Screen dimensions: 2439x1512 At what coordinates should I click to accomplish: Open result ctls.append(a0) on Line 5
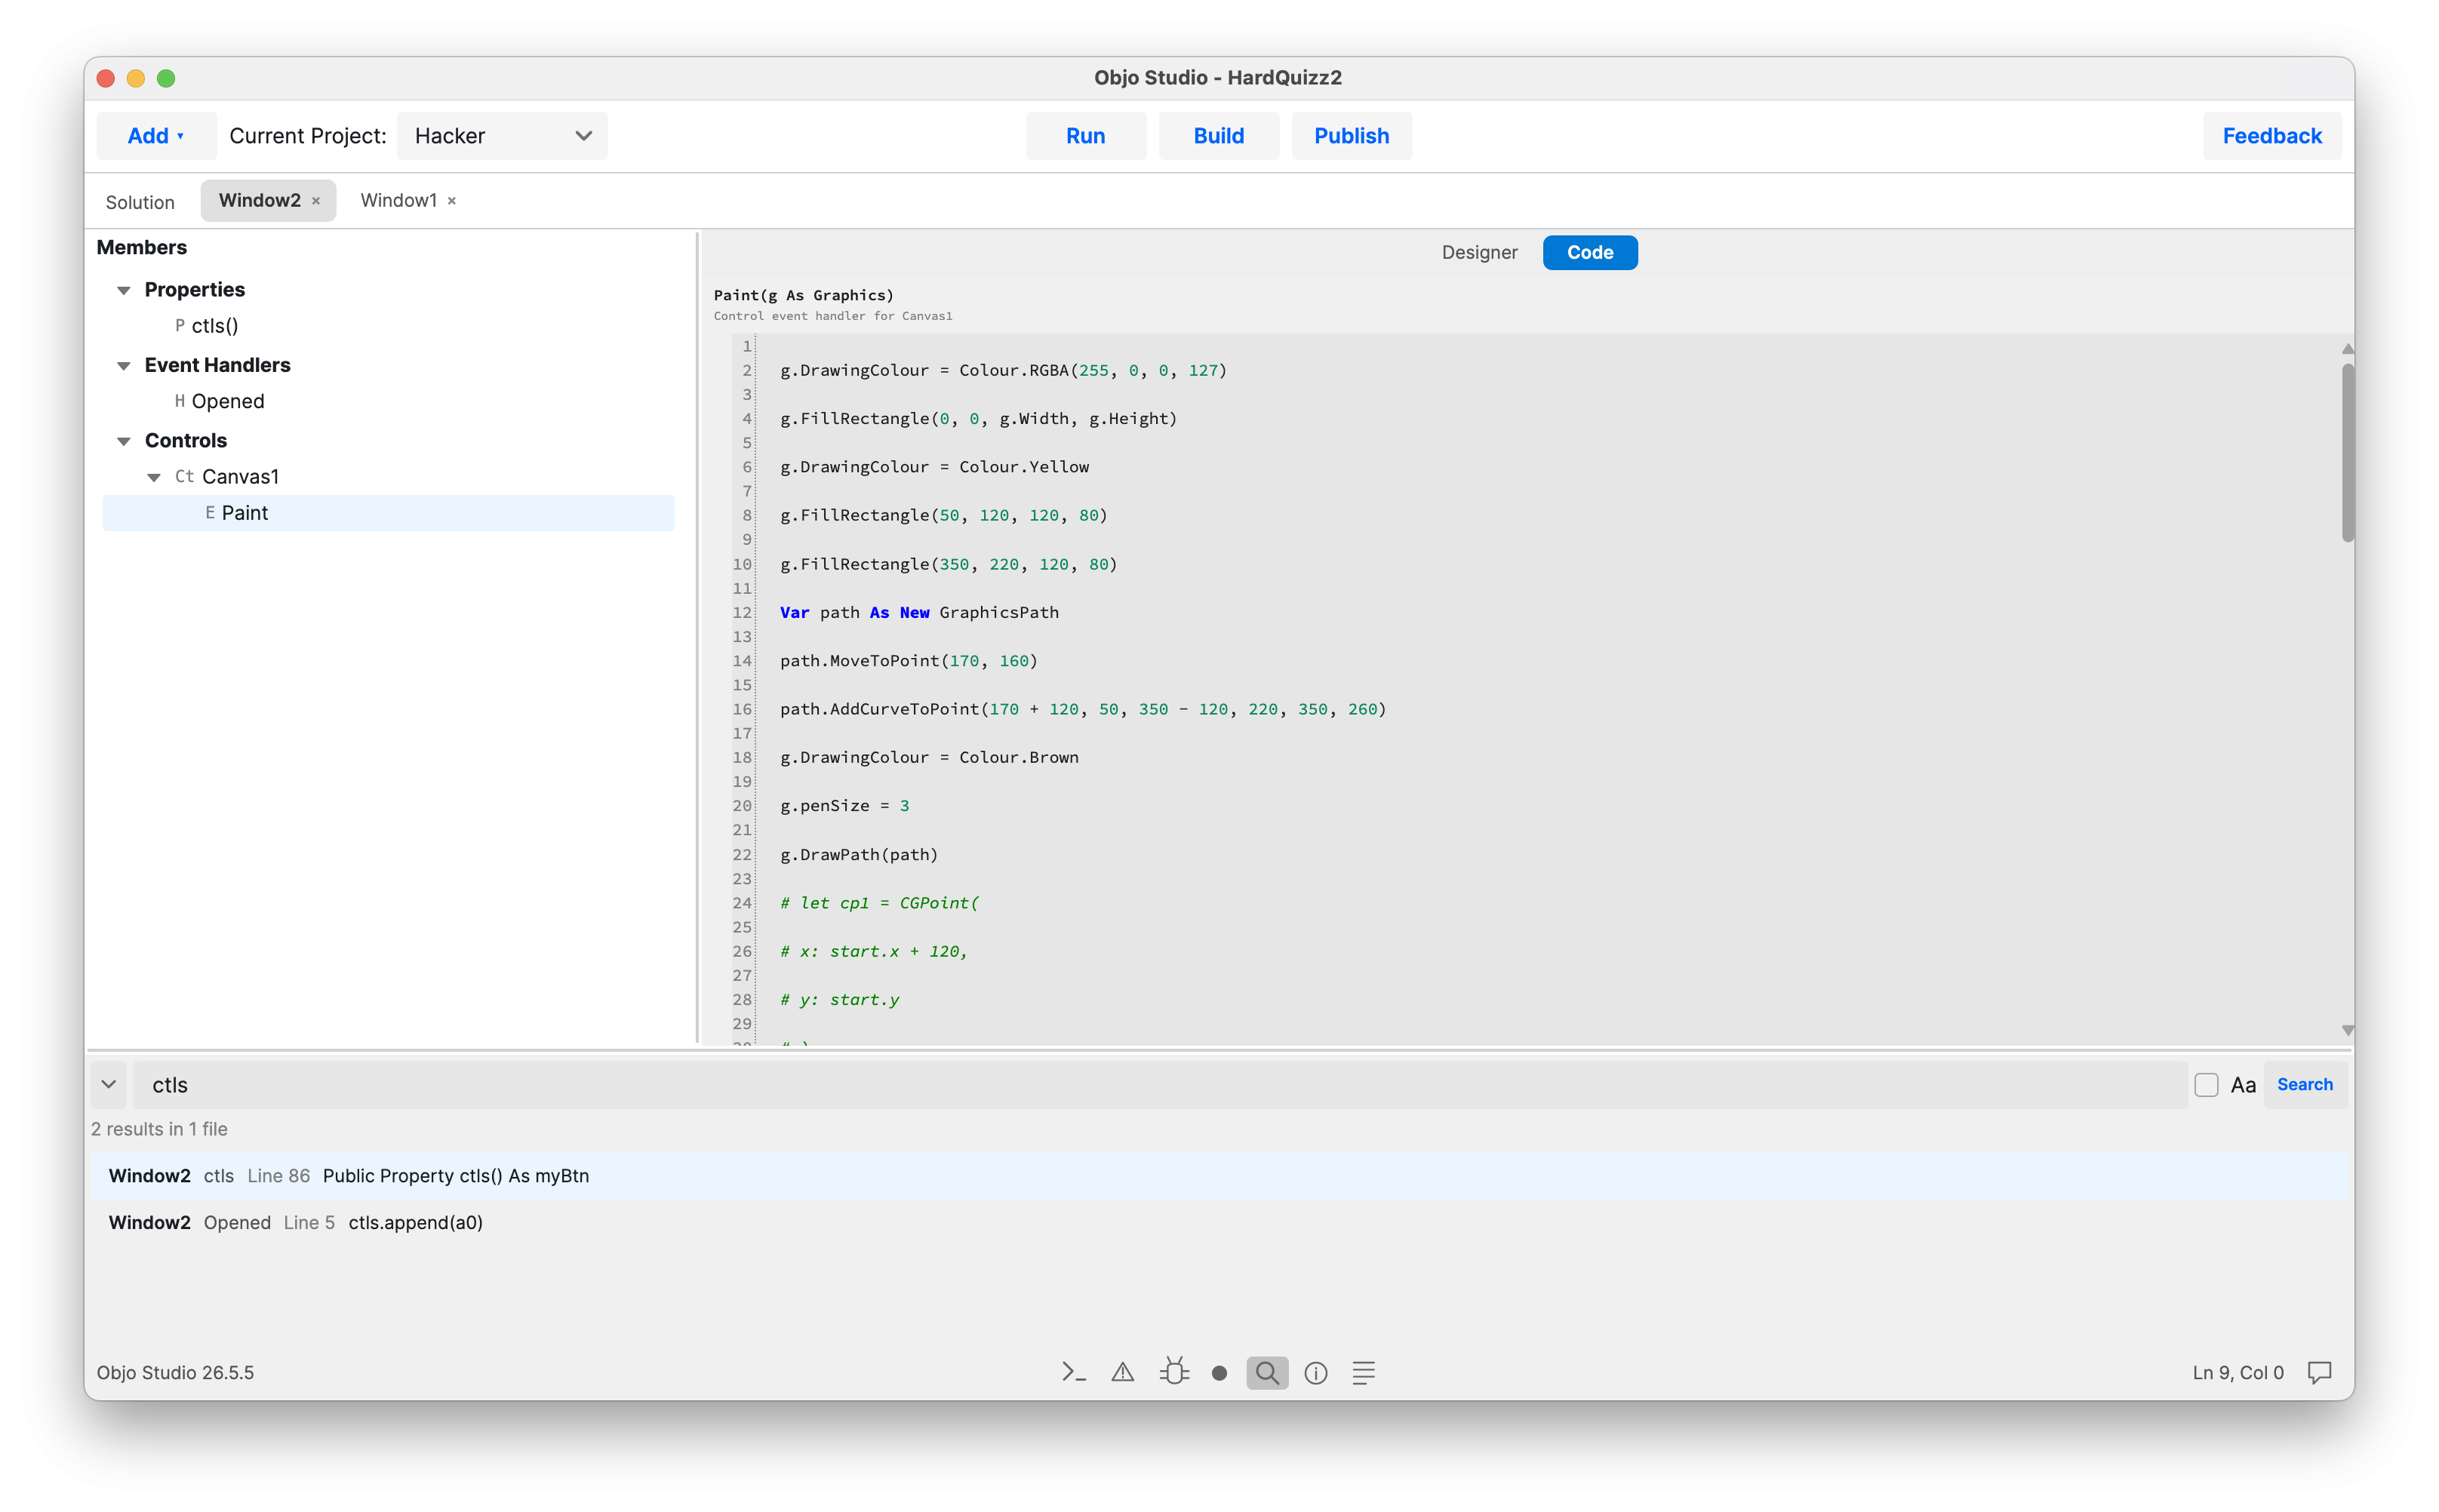coord(1218,1223)
